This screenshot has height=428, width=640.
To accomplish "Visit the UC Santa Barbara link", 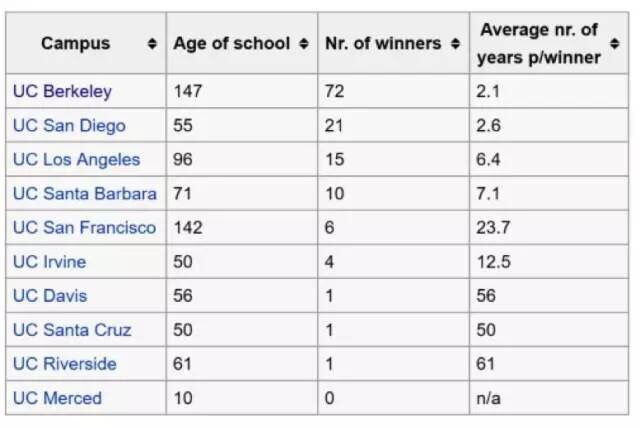I will tap(84, 193).
